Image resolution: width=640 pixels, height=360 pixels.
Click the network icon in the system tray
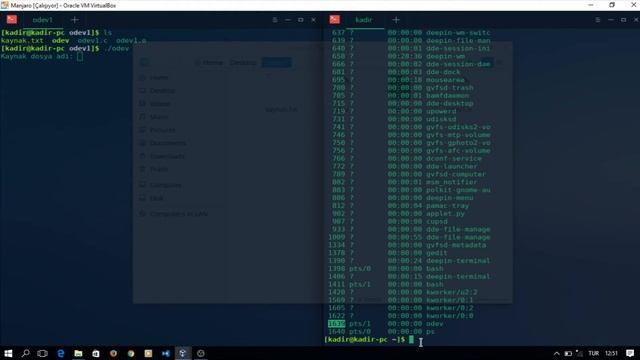[x=580, y=353]
